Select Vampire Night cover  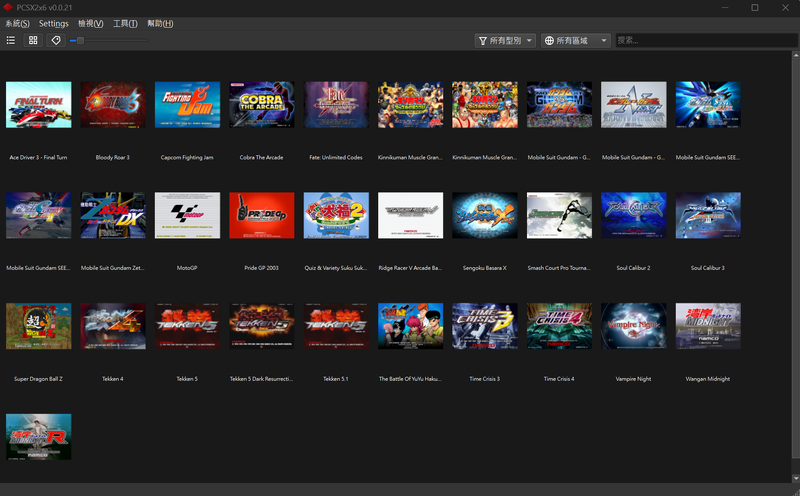coord(633,326)
